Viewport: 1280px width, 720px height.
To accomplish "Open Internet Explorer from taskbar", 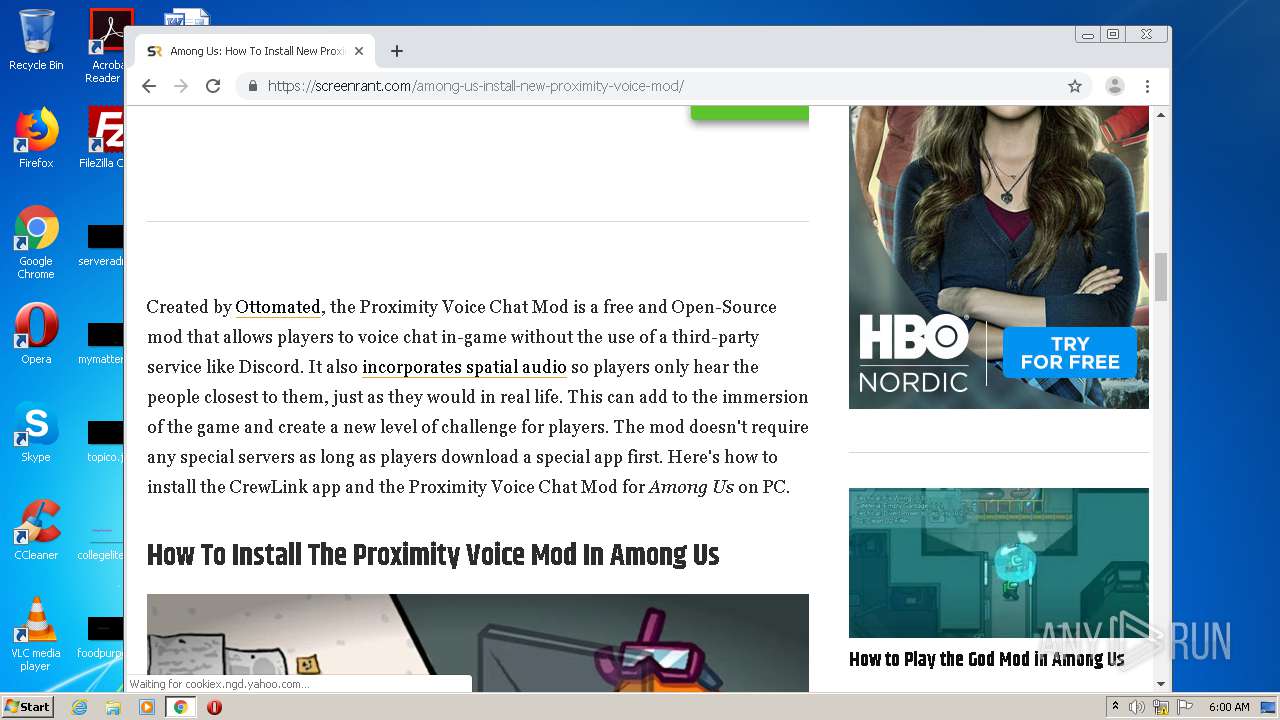I will [79, 707].
